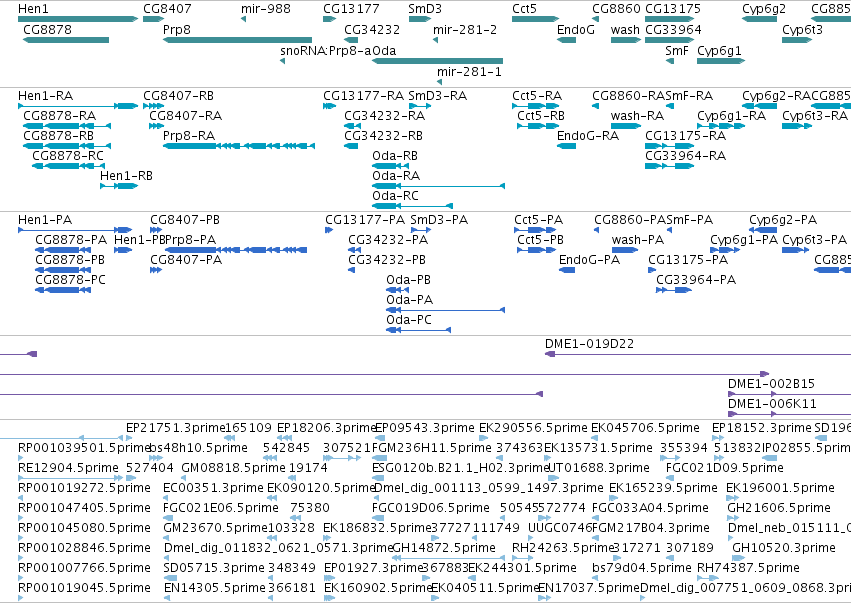The width and height of the screenshot is (851, 603).
Task: Click the CG33964 gene label
Action: pos(673,30)
